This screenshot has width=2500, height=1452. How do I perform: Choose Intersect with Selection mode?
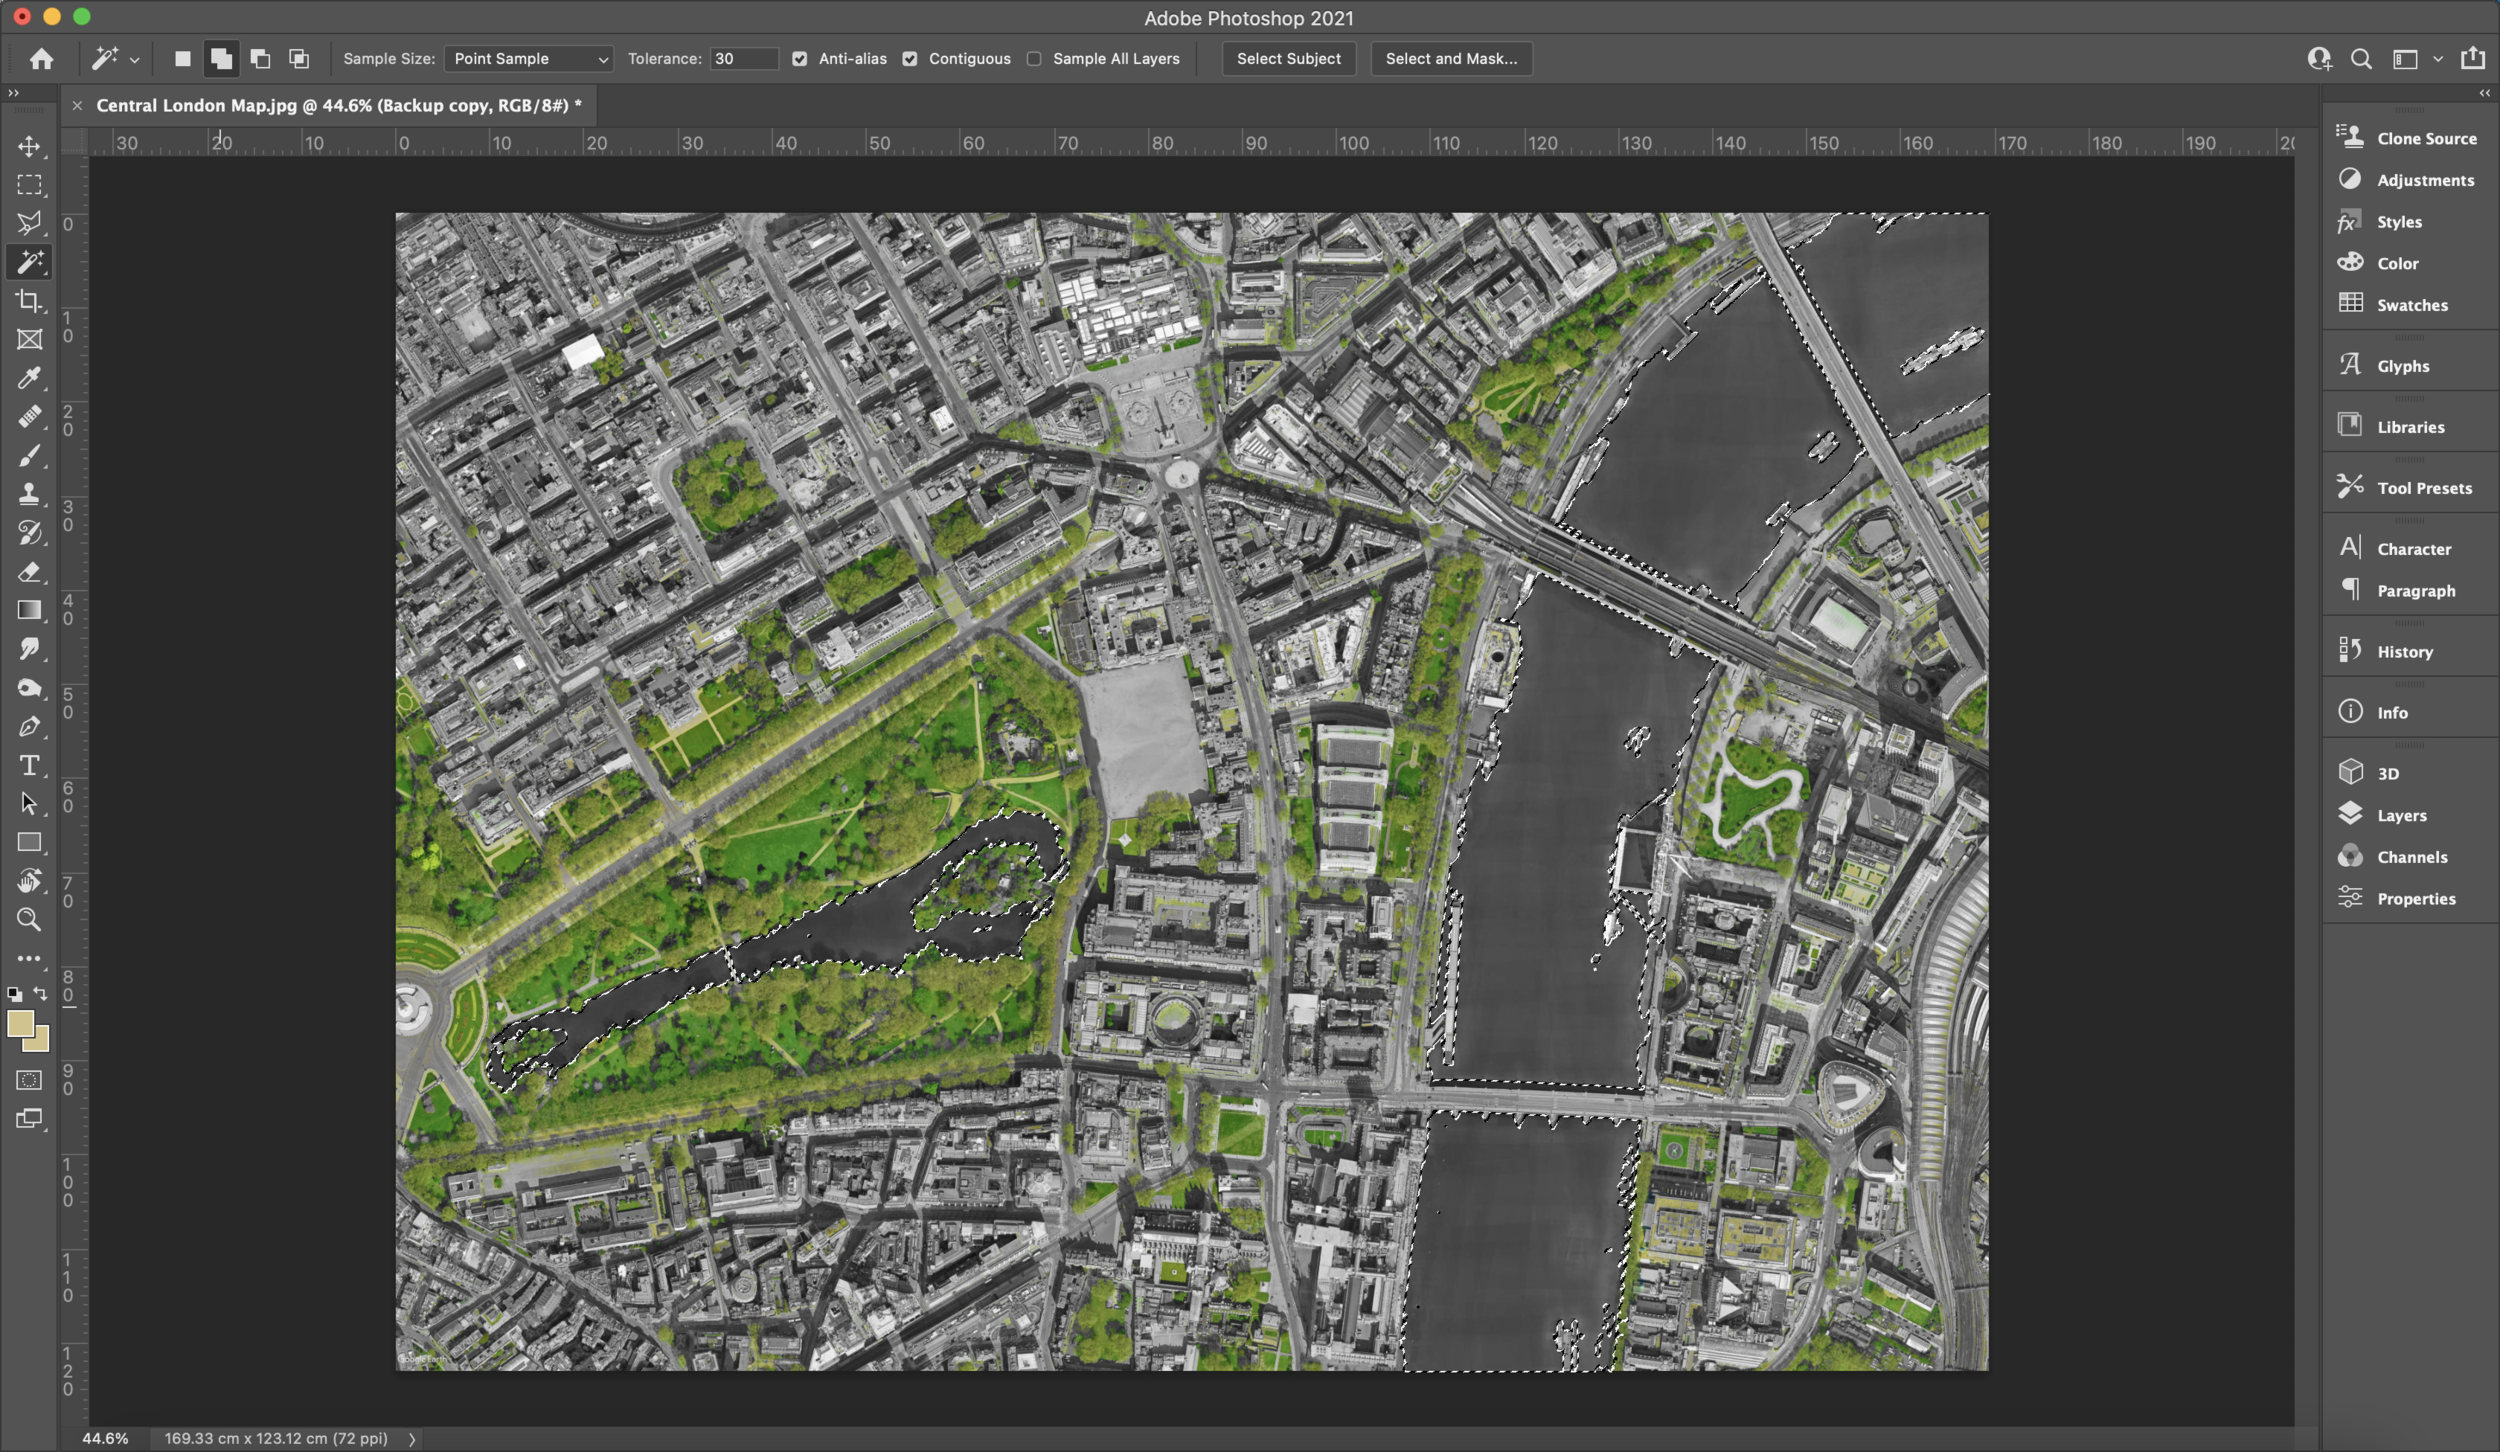click(299, 59)
